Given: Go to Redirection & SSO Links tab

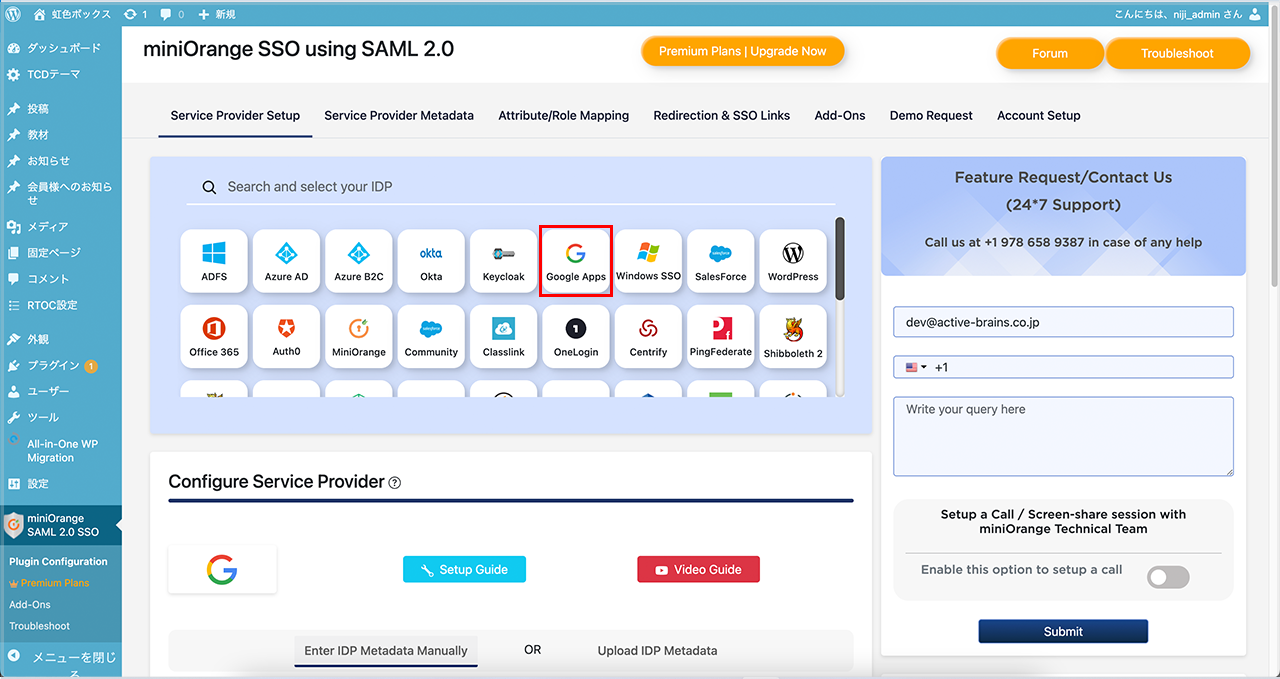Looking at the screenshot, I should pos(722,115).
